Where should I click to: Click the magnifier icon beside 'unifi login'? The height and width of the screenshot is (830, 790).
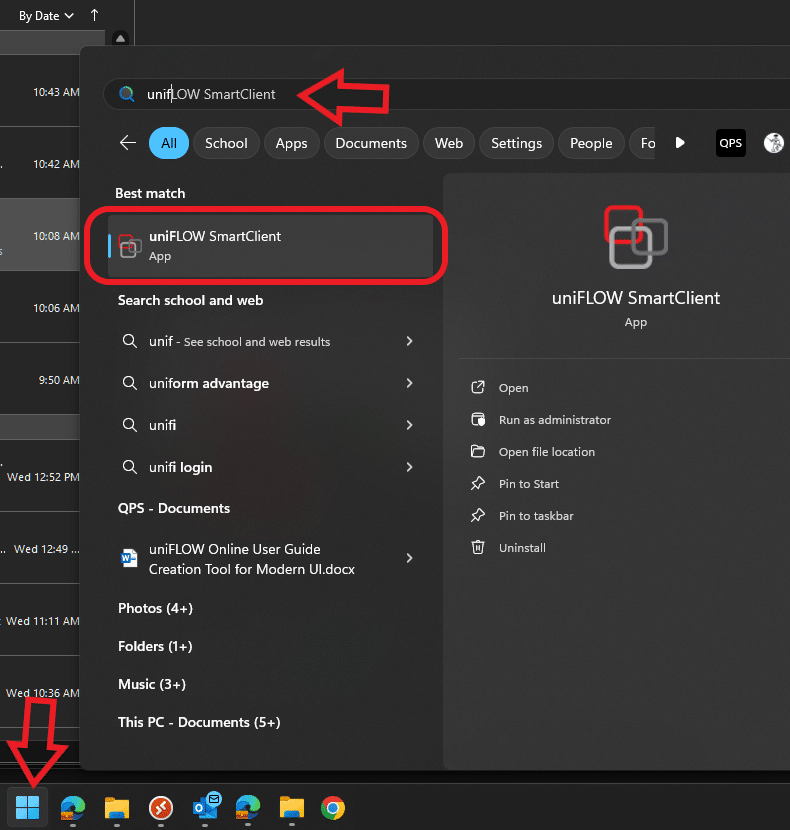click(x=130, y=467)
